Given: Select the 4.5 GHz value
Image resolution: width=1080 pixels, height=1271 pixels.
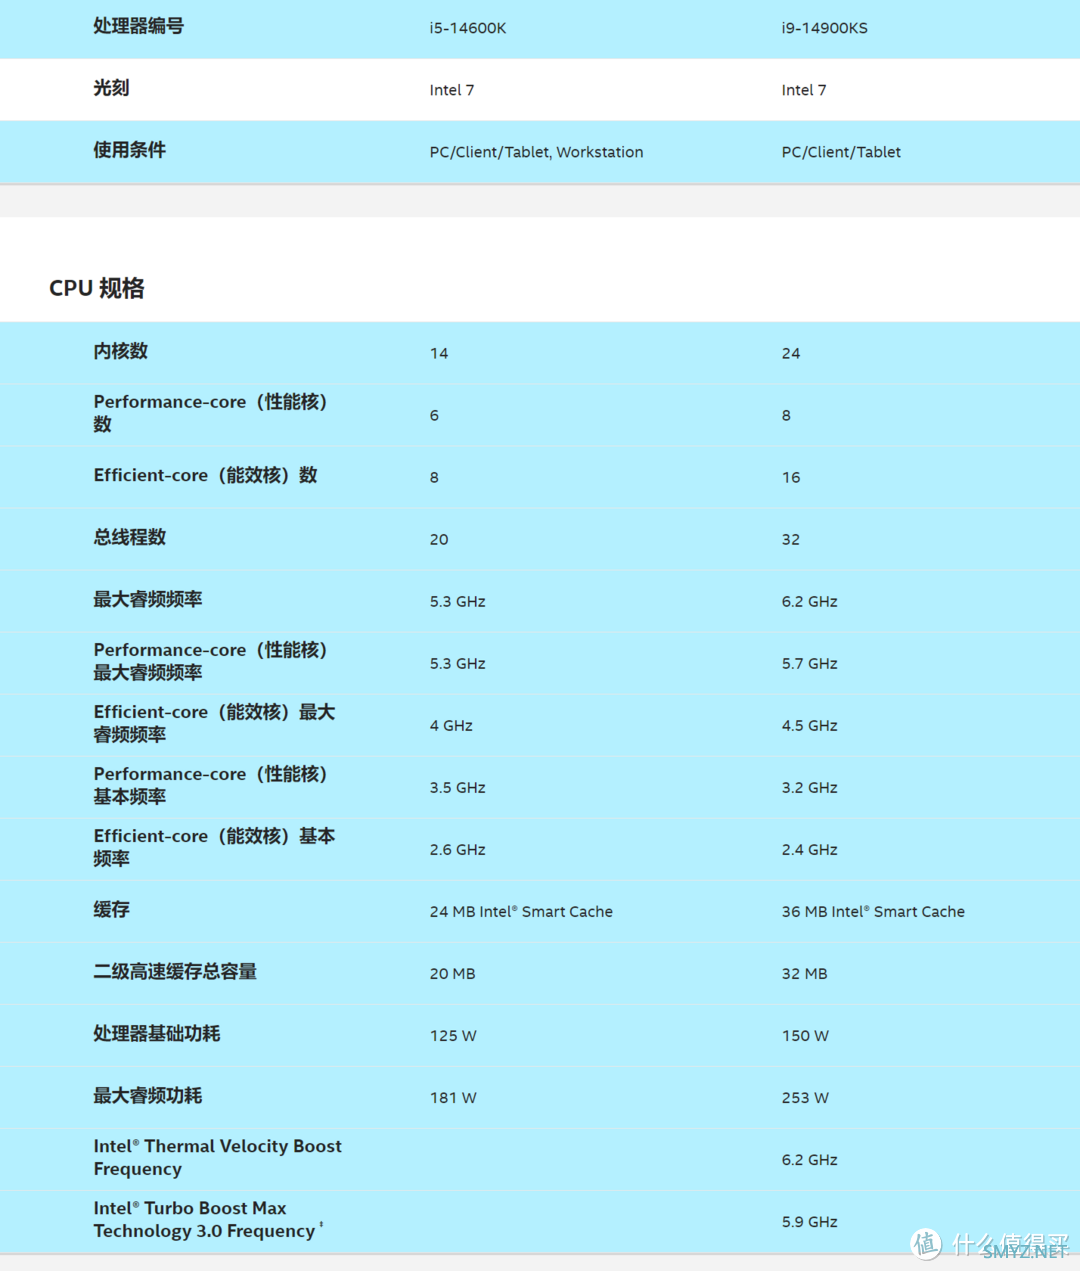Looking at the screenshot, I should tap(809, 725).
